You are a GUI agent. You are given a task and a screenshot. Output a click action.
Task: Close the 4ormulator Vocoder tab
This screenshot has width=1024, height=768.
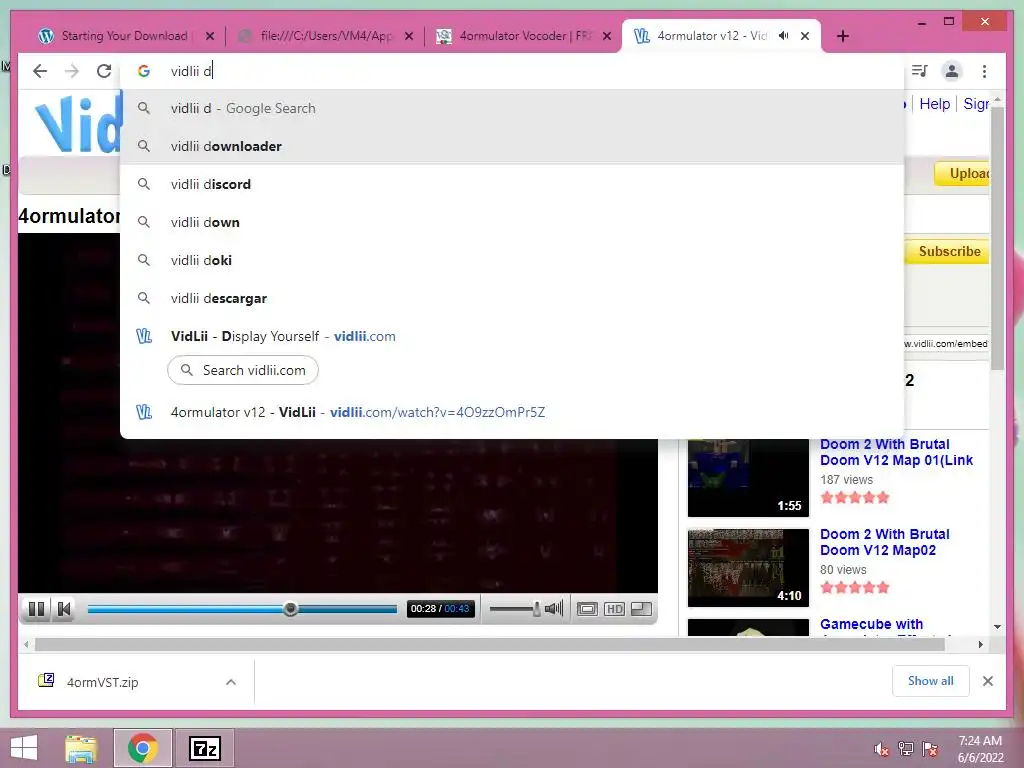(x=607, y=36)
